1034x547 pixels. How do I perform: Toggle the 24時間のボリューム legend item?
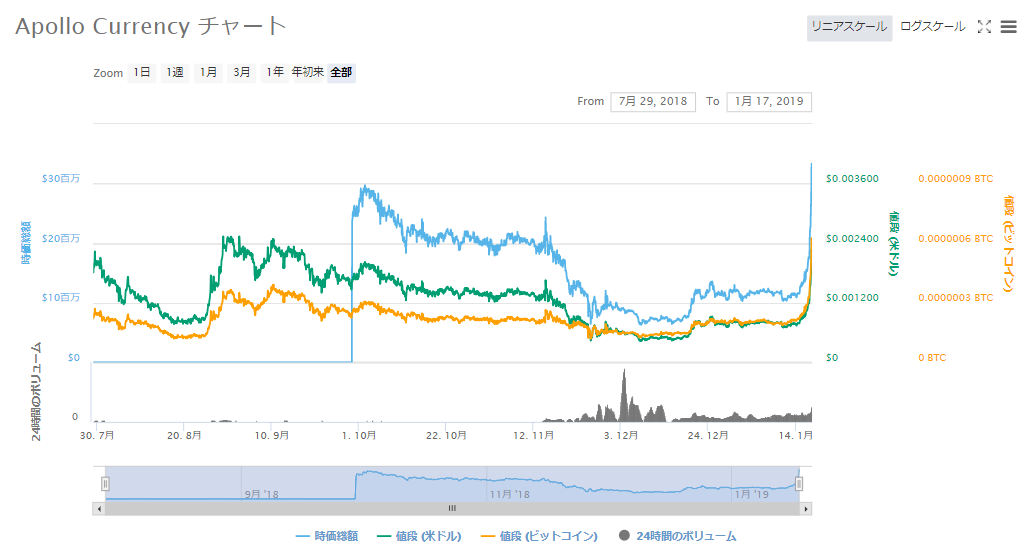coord(677,536)
